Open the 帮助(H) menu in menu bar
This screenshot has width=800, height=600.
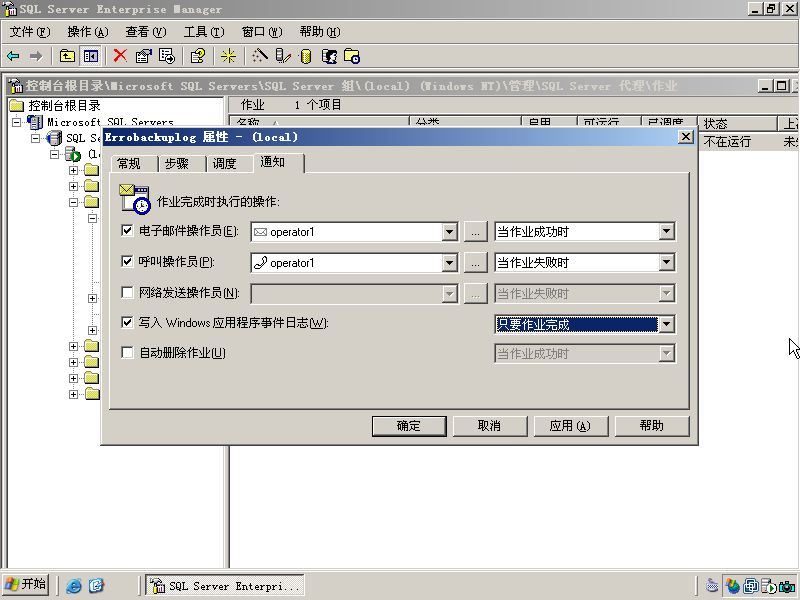(x=320, y=32)
